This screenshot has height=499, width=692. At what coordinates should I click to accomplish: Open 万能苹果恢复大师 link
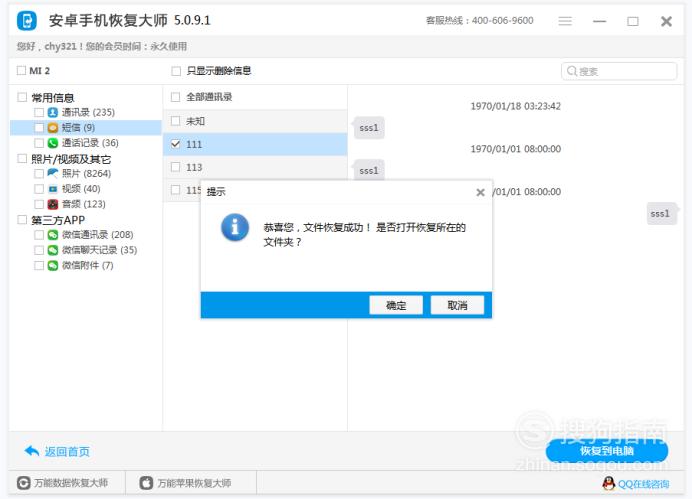pyautogui.click(x=194, y=483)
